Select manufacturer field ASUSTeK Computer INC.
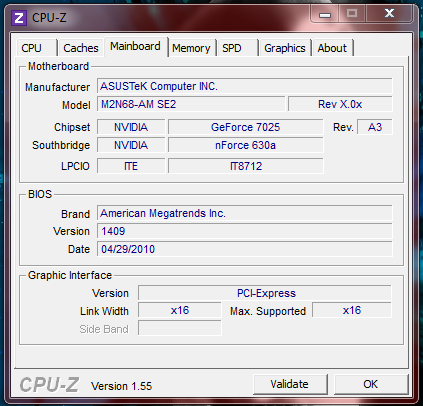 click(245, 86)
